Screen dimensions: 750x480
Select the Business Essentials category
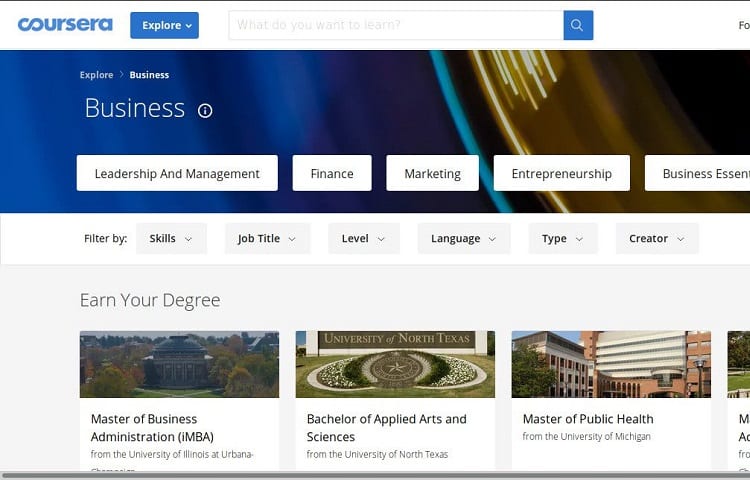697,173
